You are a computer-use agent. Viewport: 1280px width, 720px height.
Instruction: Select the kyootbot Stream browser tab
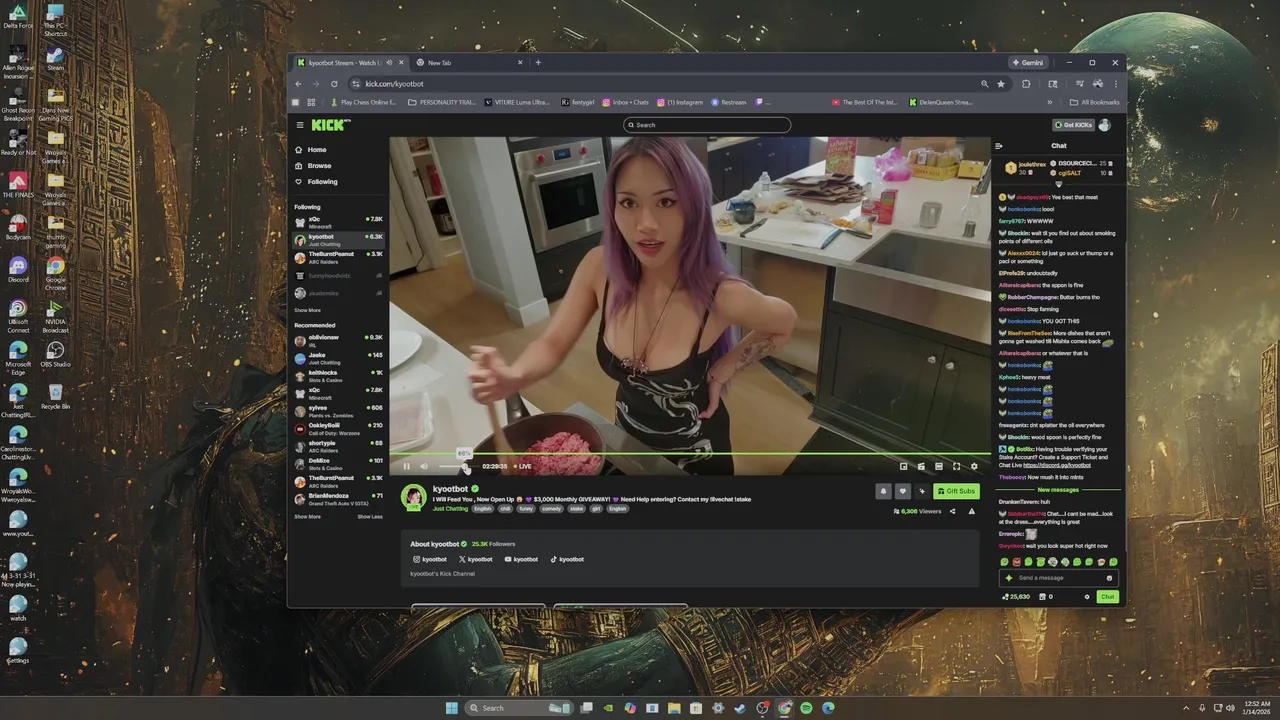(351, 62)
